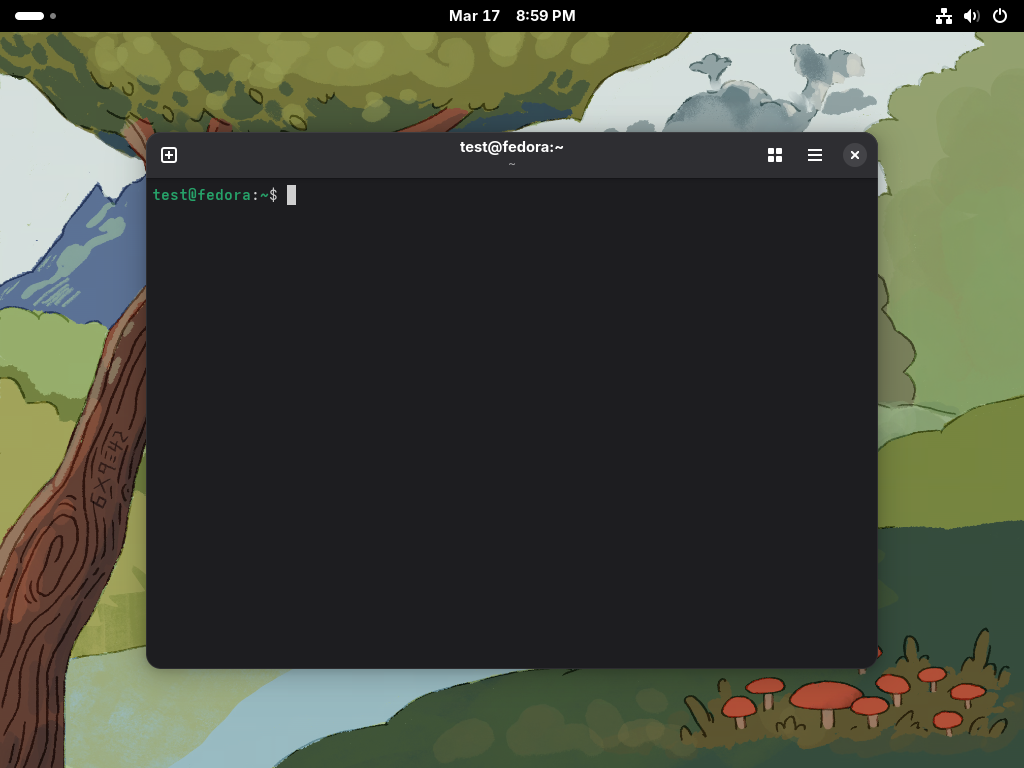Open the Activities workspace indicator
This screenshot has width=1024, height=768.
(35, 16)
